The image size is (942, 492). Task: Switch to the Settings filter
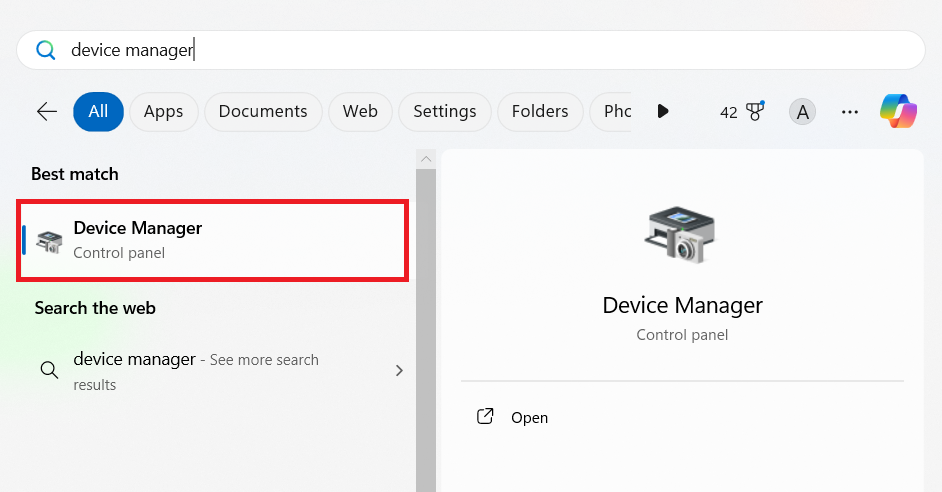point(445,111)
